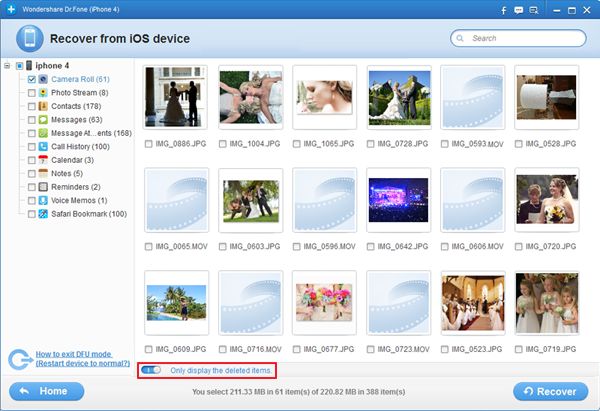Select Safari Bookmark (100) category
This screenshot has width=600, height=411.
click(89, 214)
